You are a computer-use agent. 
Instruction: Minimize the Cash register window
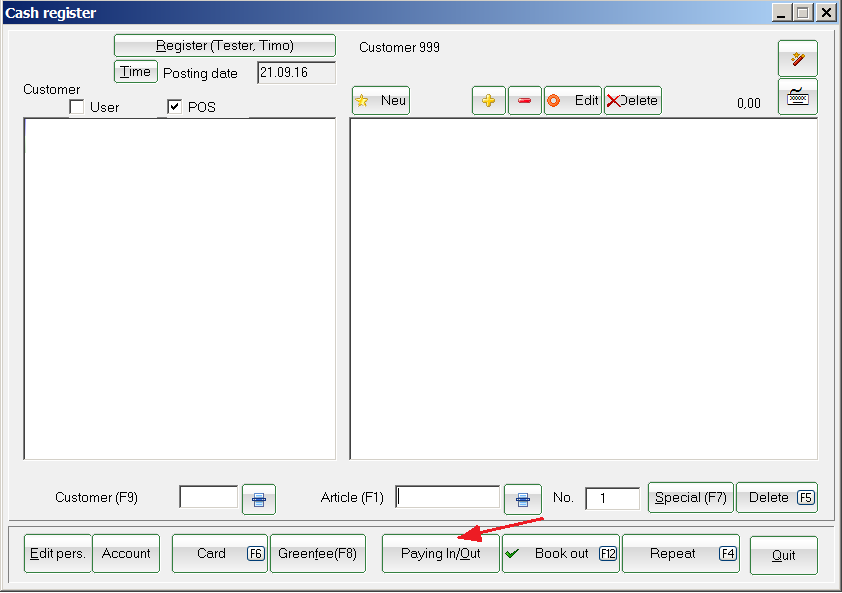(x=781, y=12)
